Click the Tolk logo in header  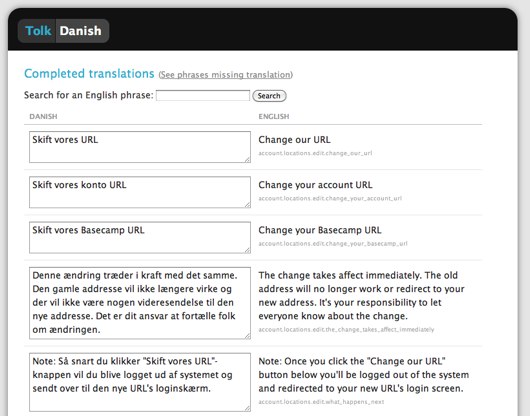coord(38,31)
